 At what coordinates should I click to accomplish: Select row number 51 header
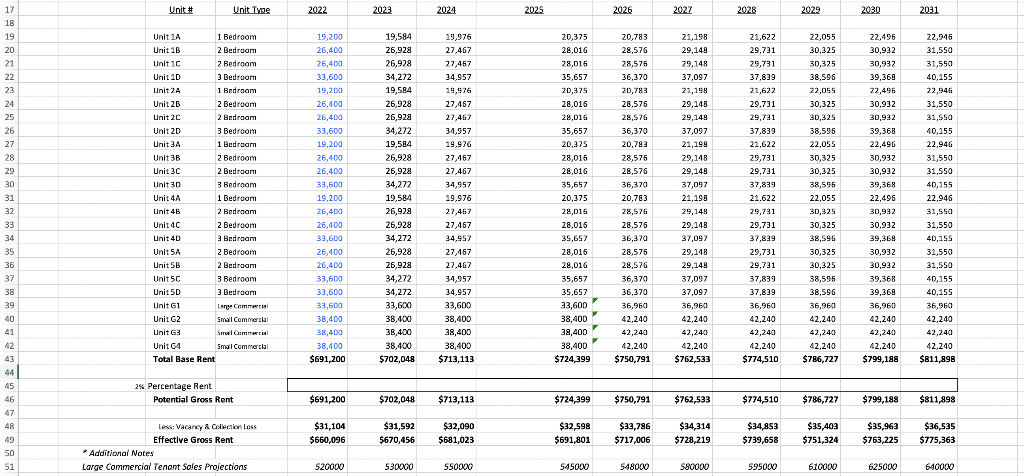click(x=8, y=467)
